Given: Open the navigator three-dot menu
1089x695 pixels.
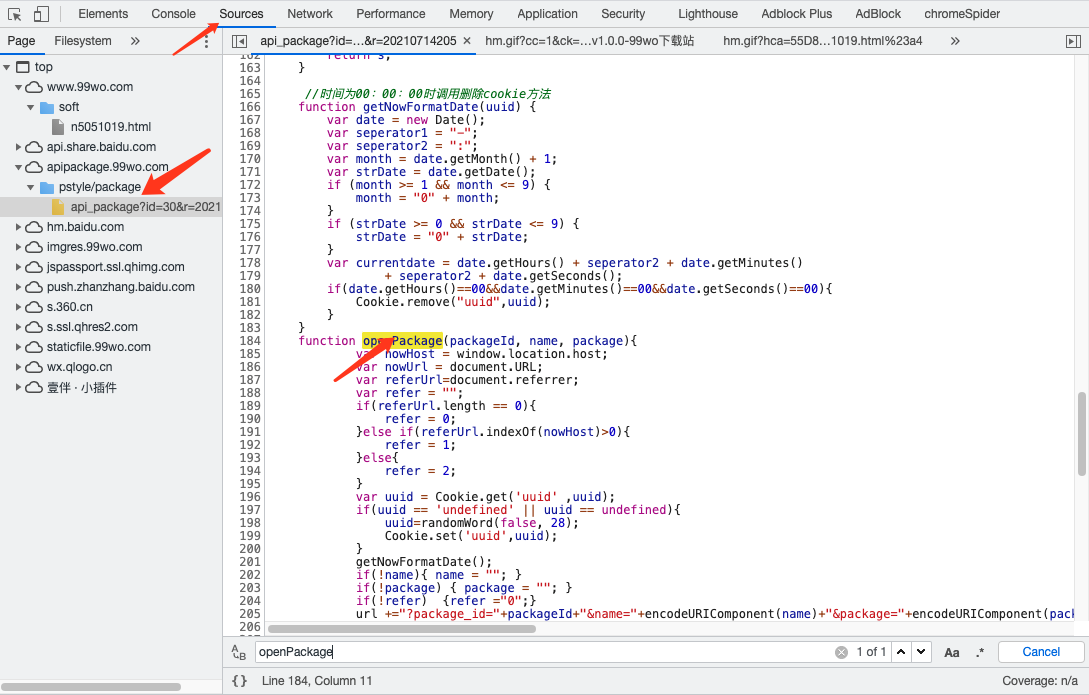Looking at the screenshot, I should click(207, 41).
